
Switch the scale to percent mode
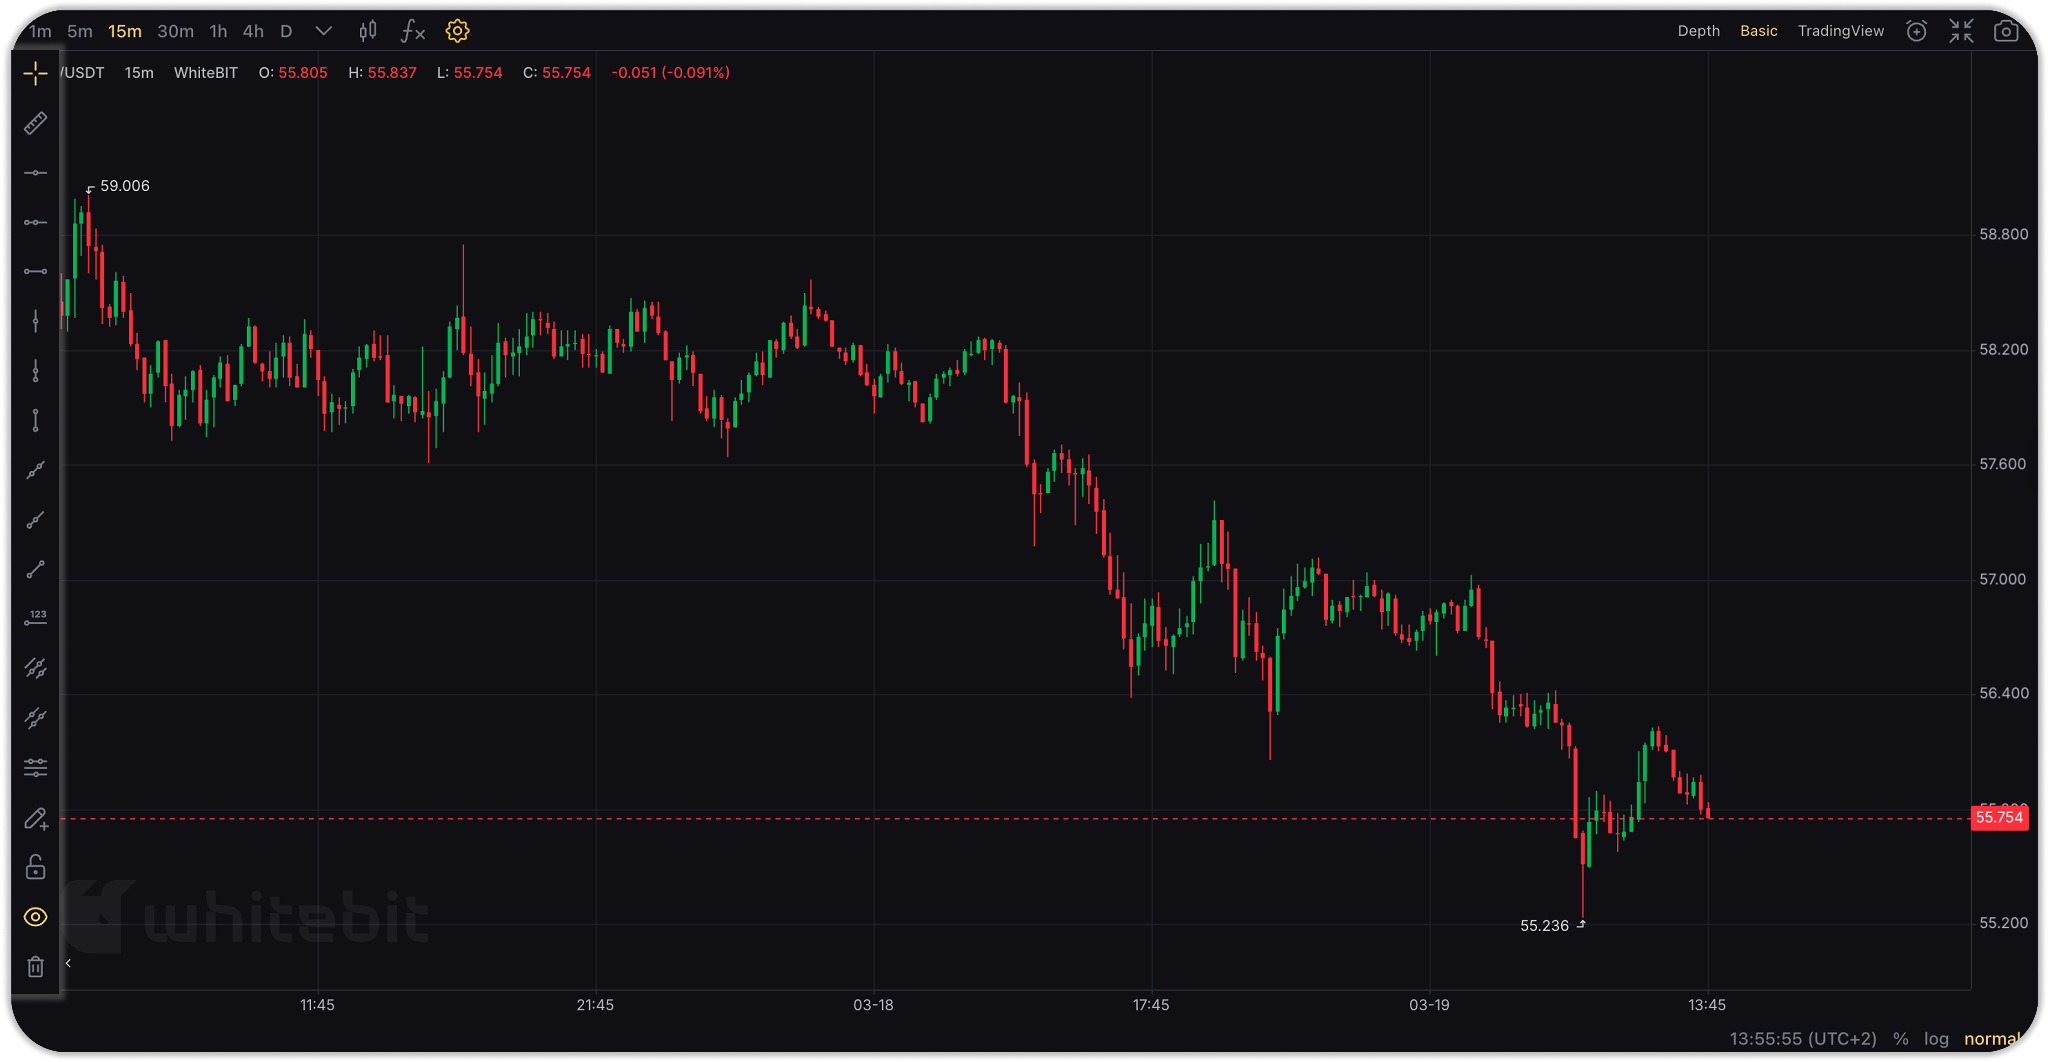pyautogui.click(x=1901, y=1039)
